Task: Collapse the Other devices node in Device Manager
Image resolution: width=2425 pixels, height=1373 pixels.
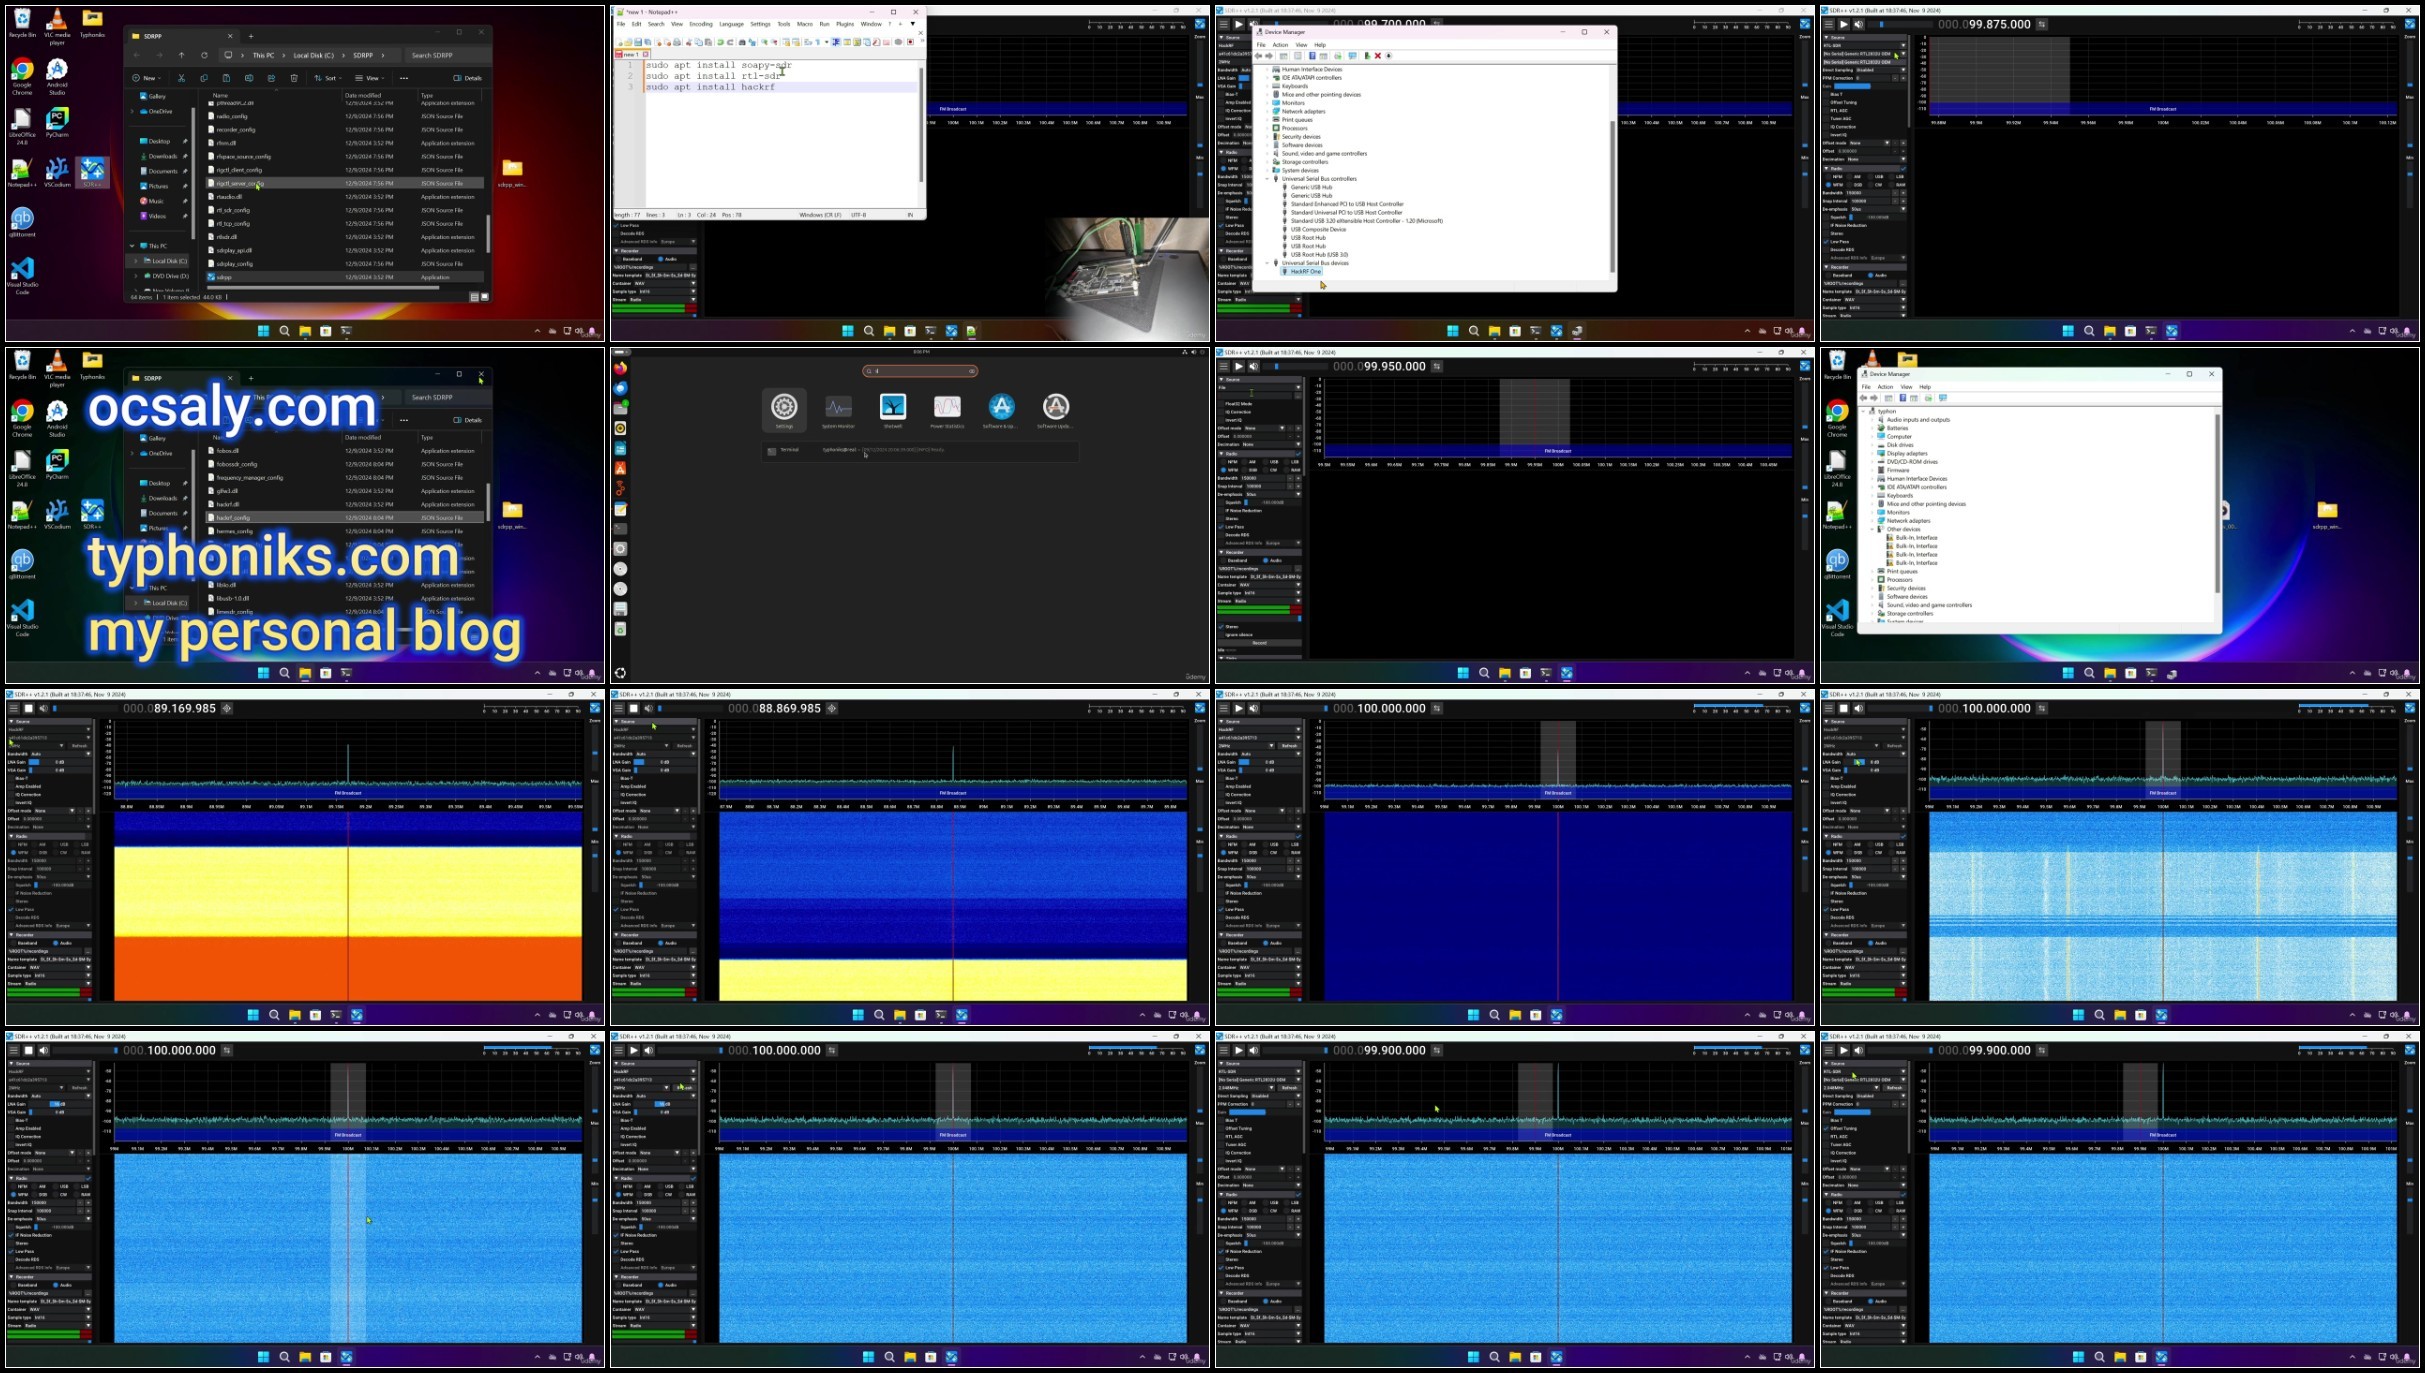Action: coord(1873,529)
